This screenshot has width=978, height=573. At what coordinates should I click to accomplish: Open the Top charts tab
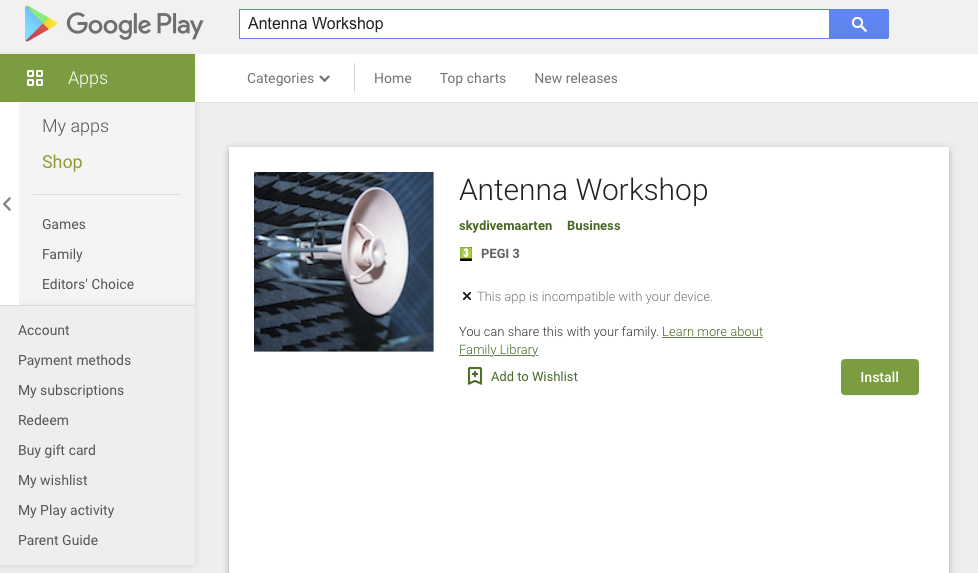tap(473, 79)
